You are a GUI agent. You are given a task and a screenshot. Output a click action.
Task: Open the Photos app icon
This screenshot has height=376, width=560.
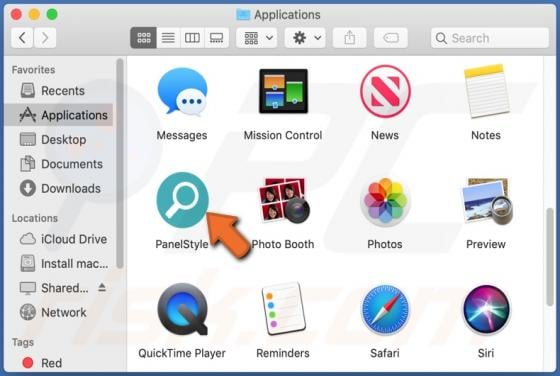coord(385,201)
